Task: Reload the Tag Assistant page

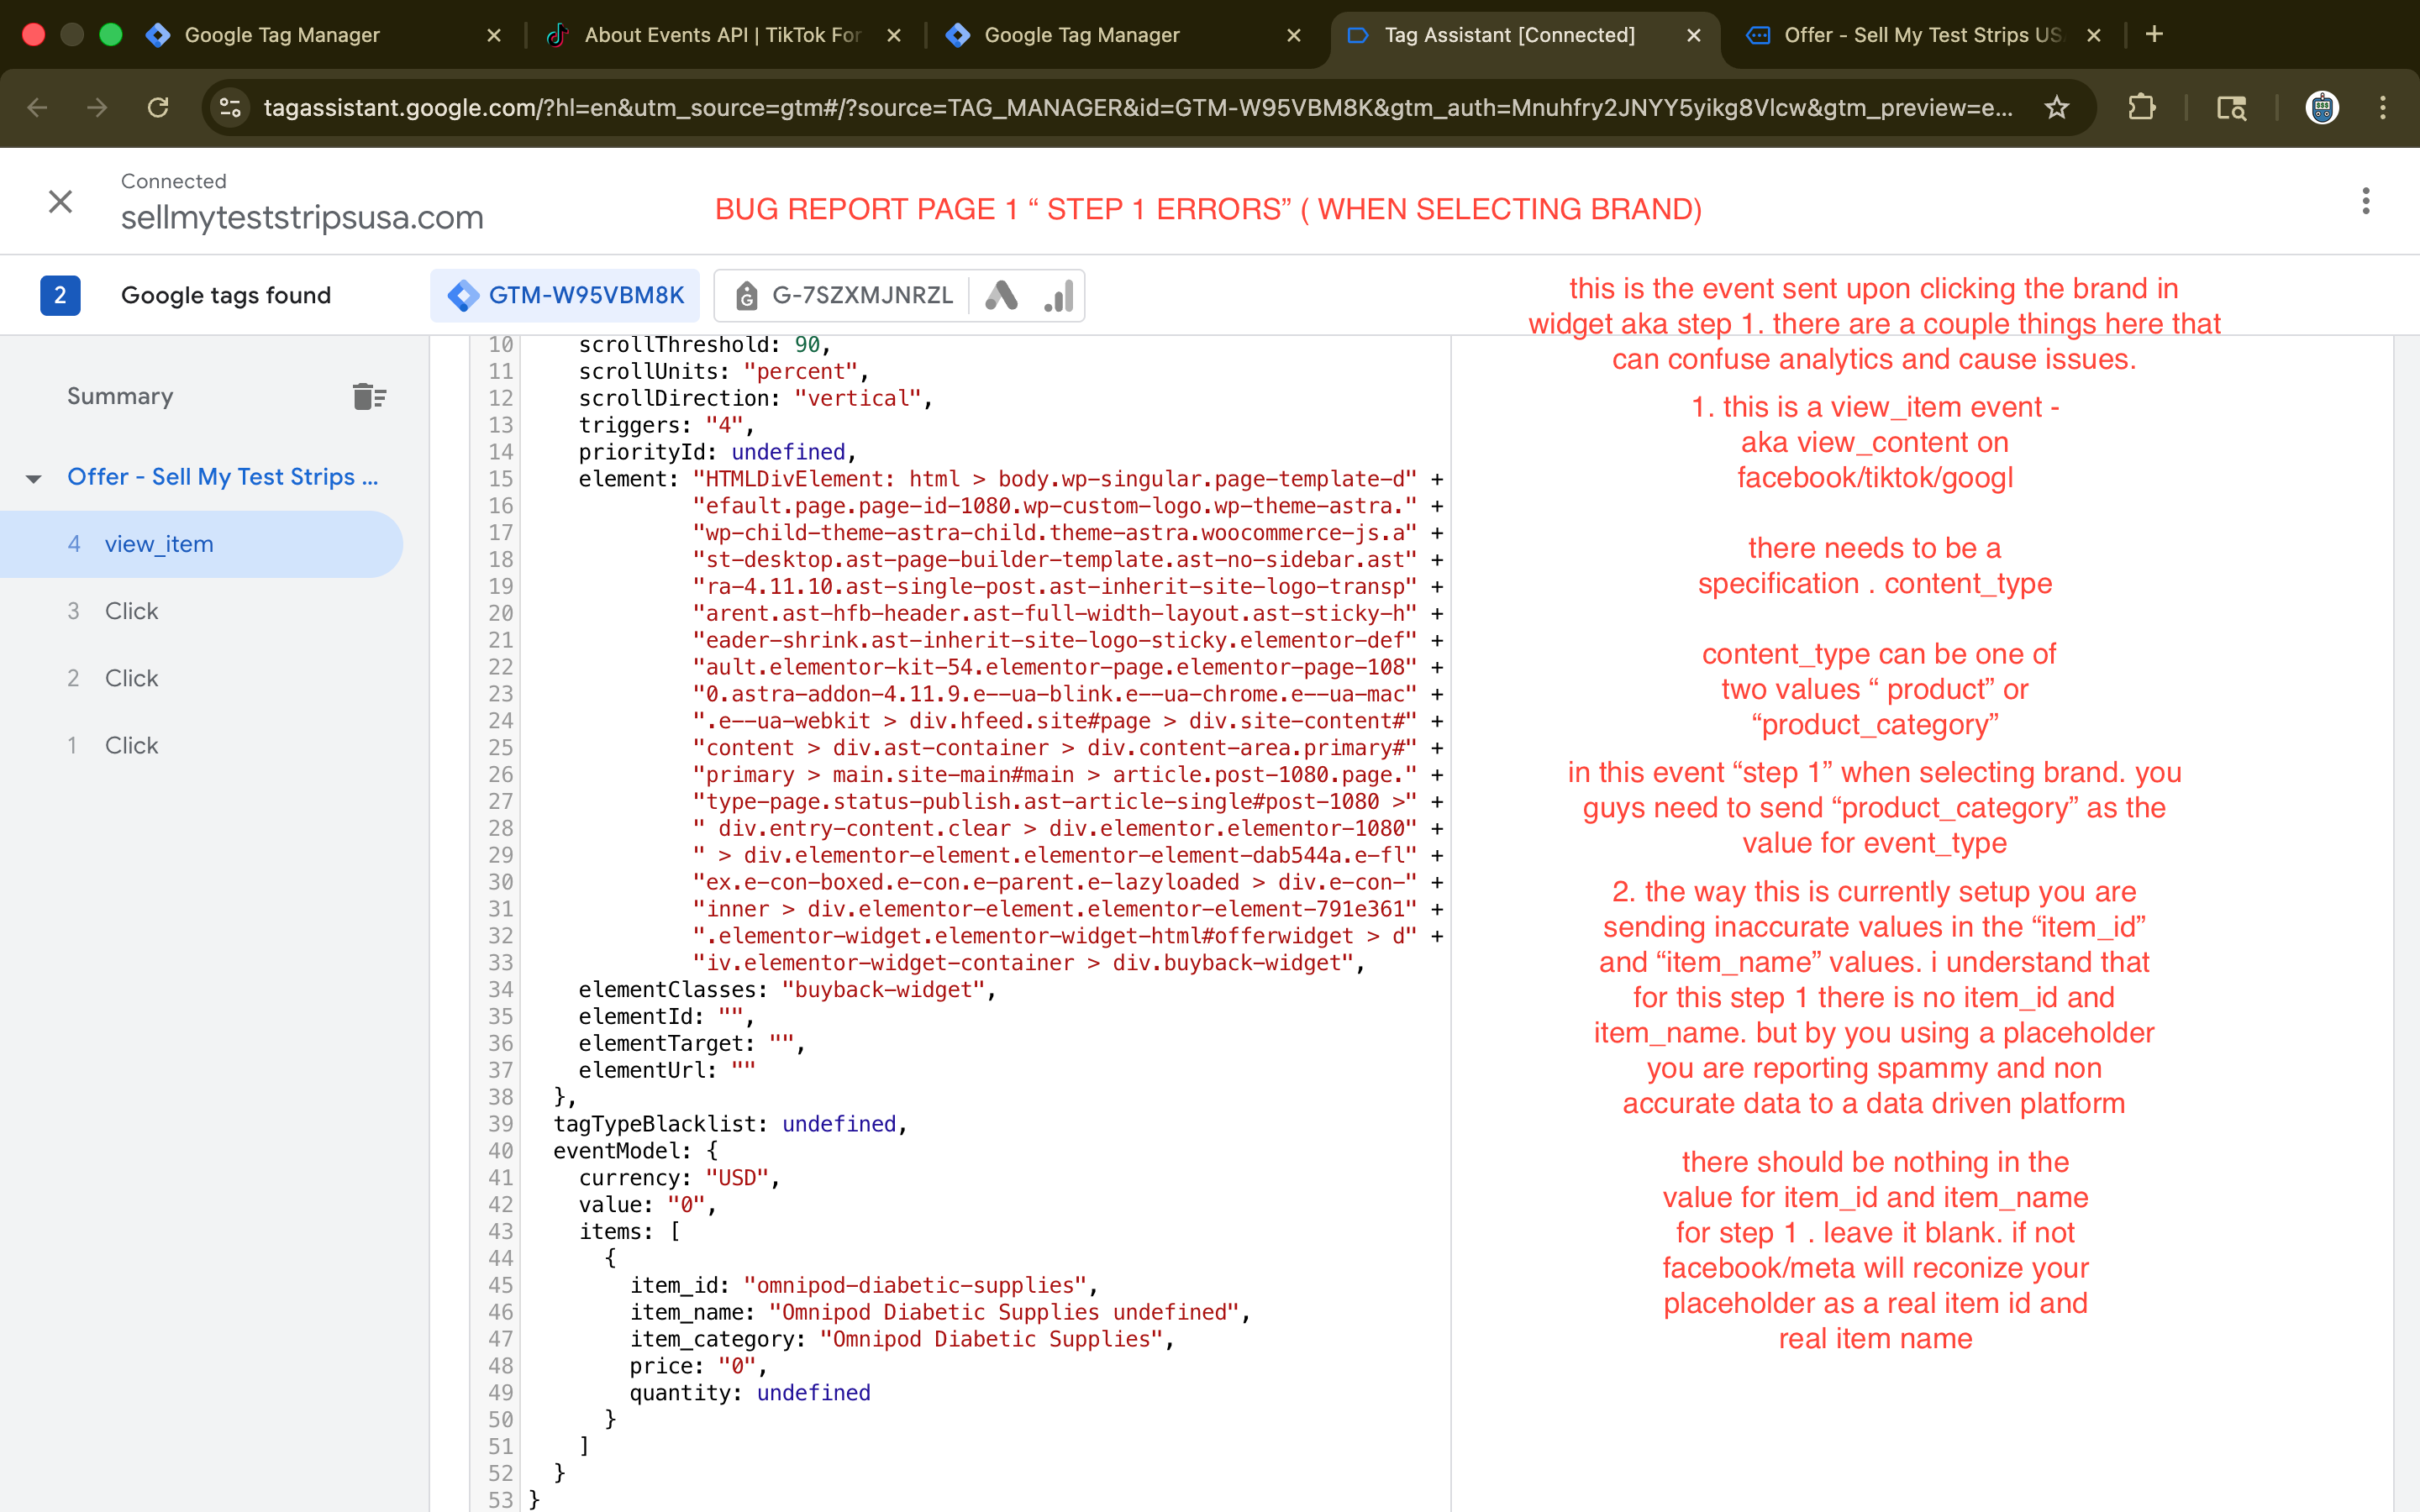Action: tap(158, 107)
